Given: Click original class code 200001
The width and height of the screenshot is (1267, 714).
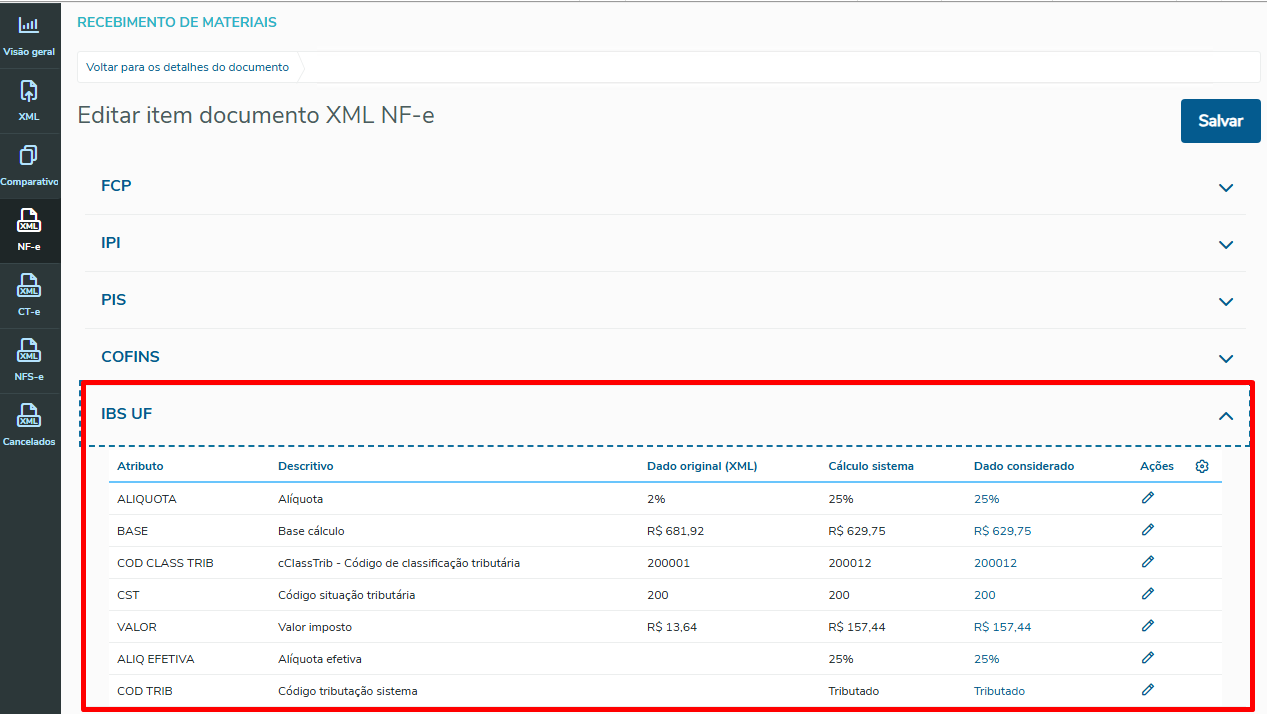Looking at the screenshot, I should coord(668,563).
